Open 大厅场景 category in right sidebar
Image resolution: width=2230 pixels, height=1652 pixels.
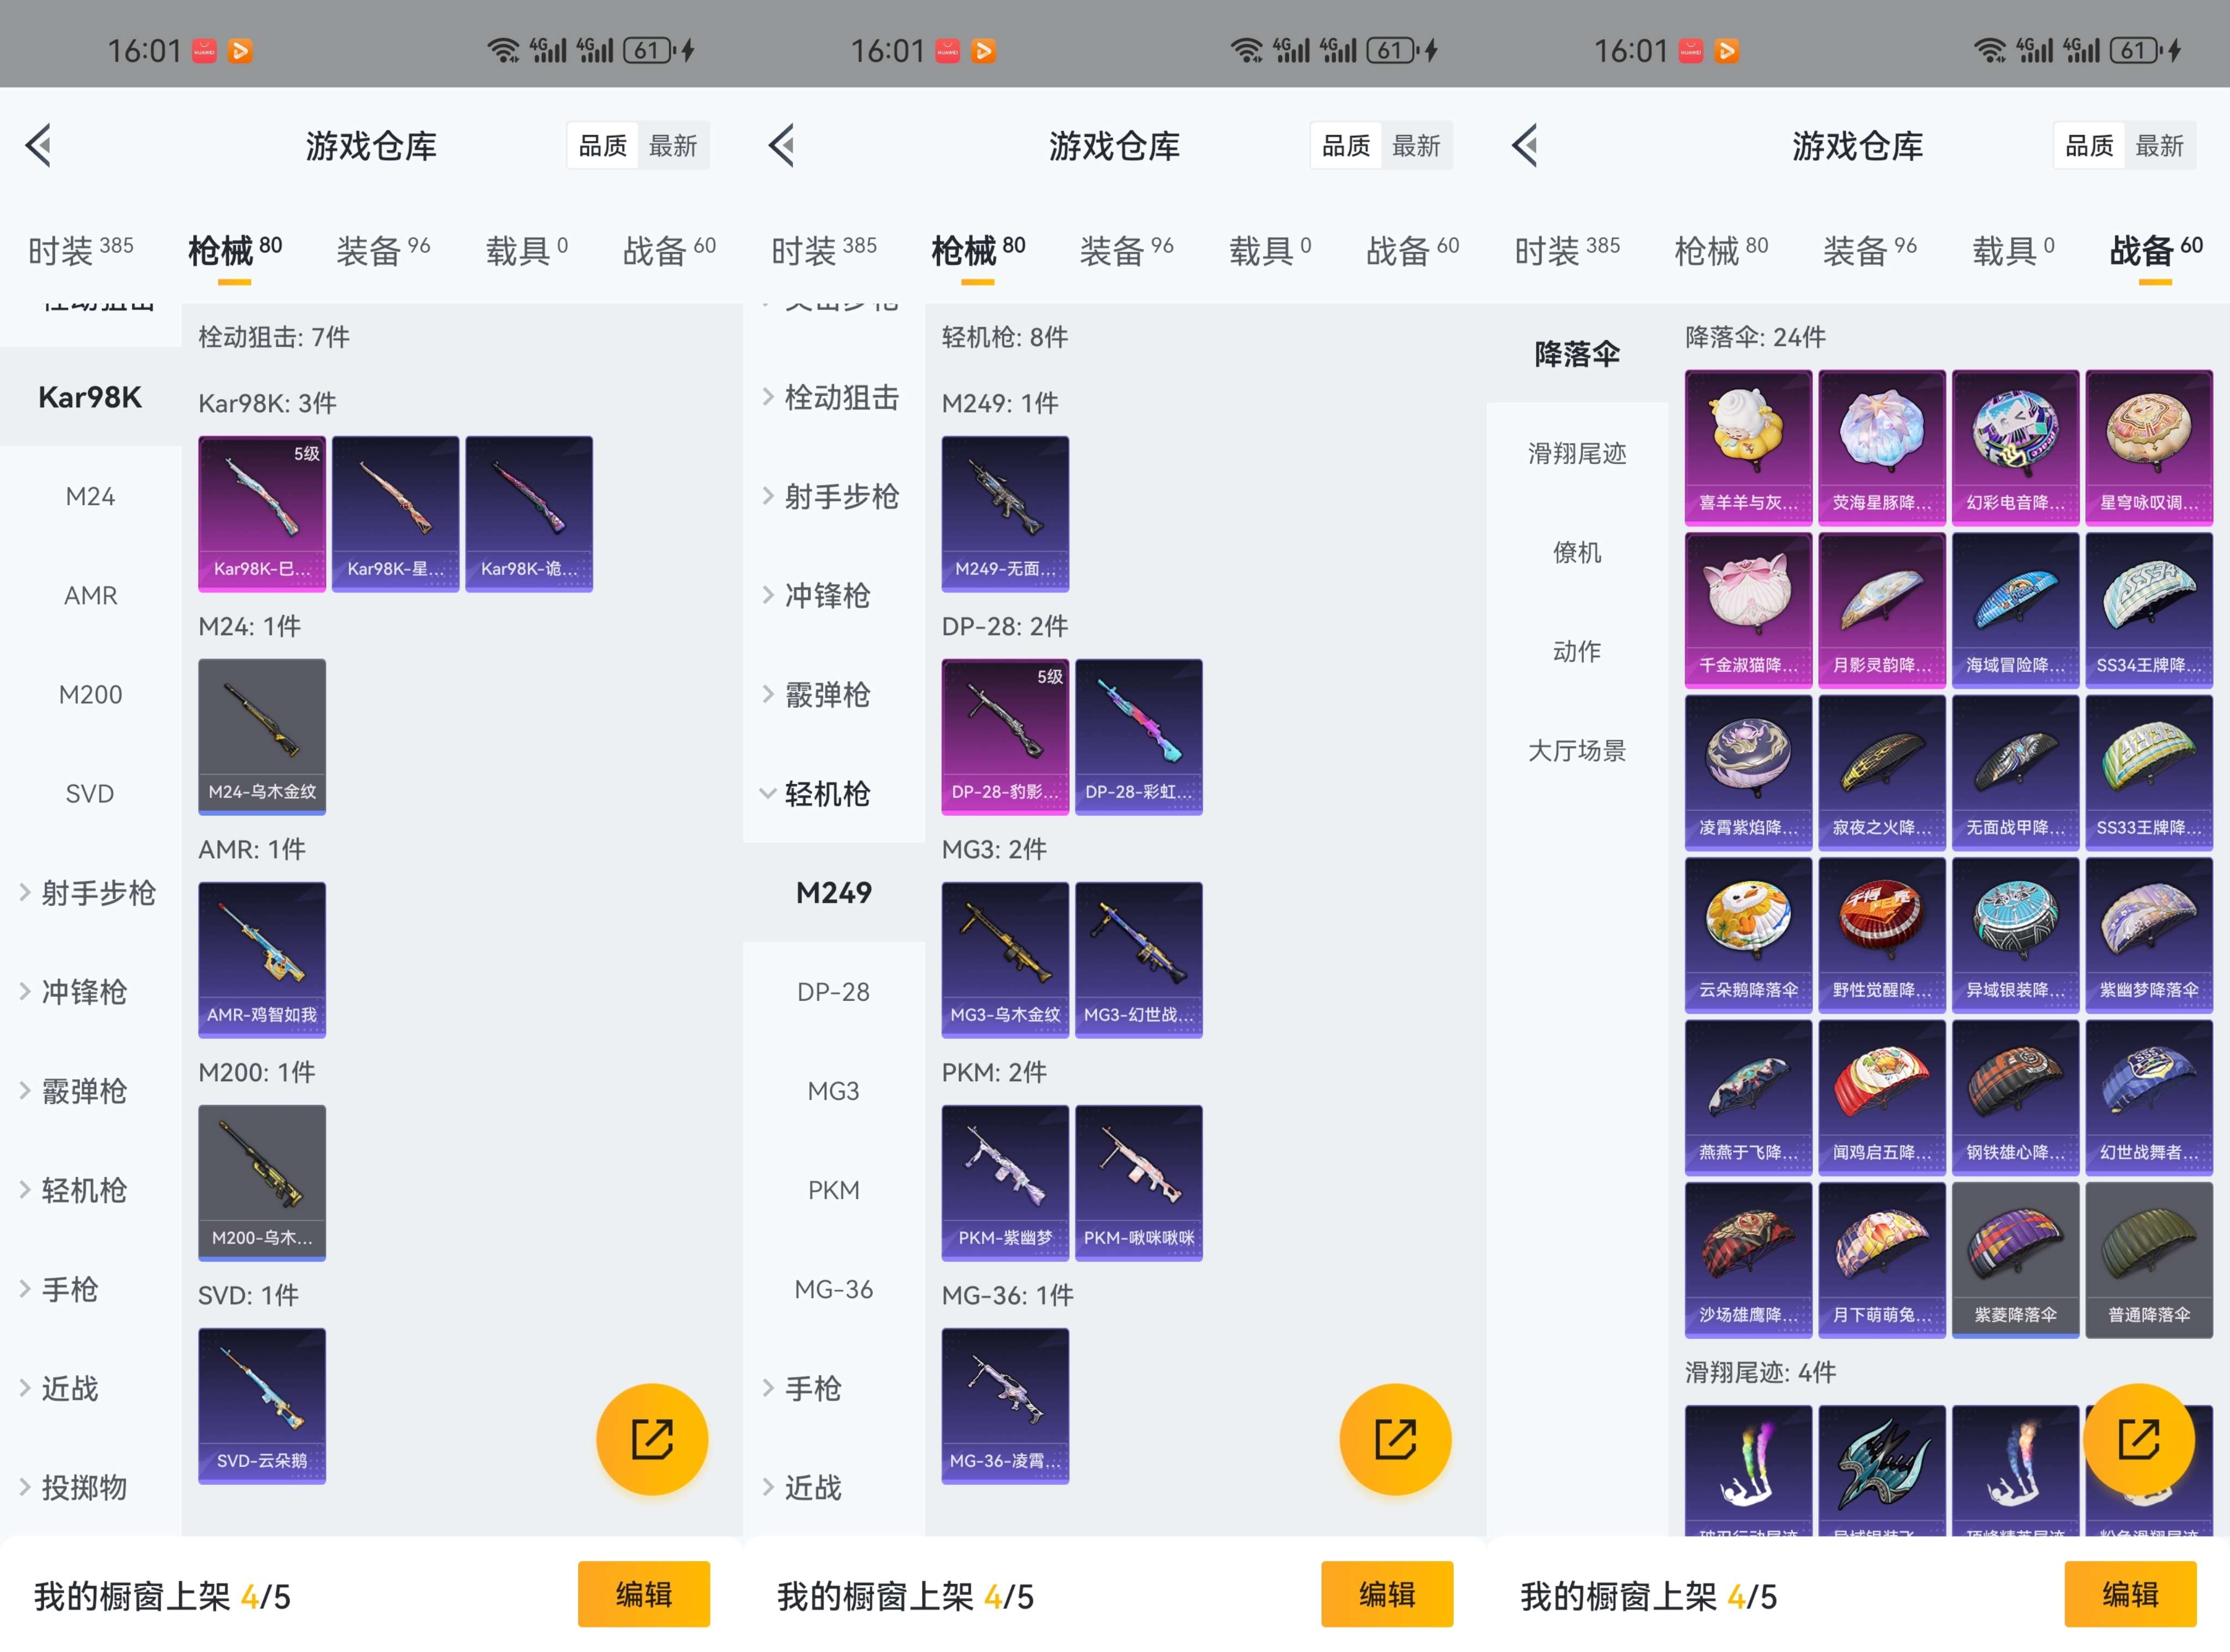pos(1577,751)
